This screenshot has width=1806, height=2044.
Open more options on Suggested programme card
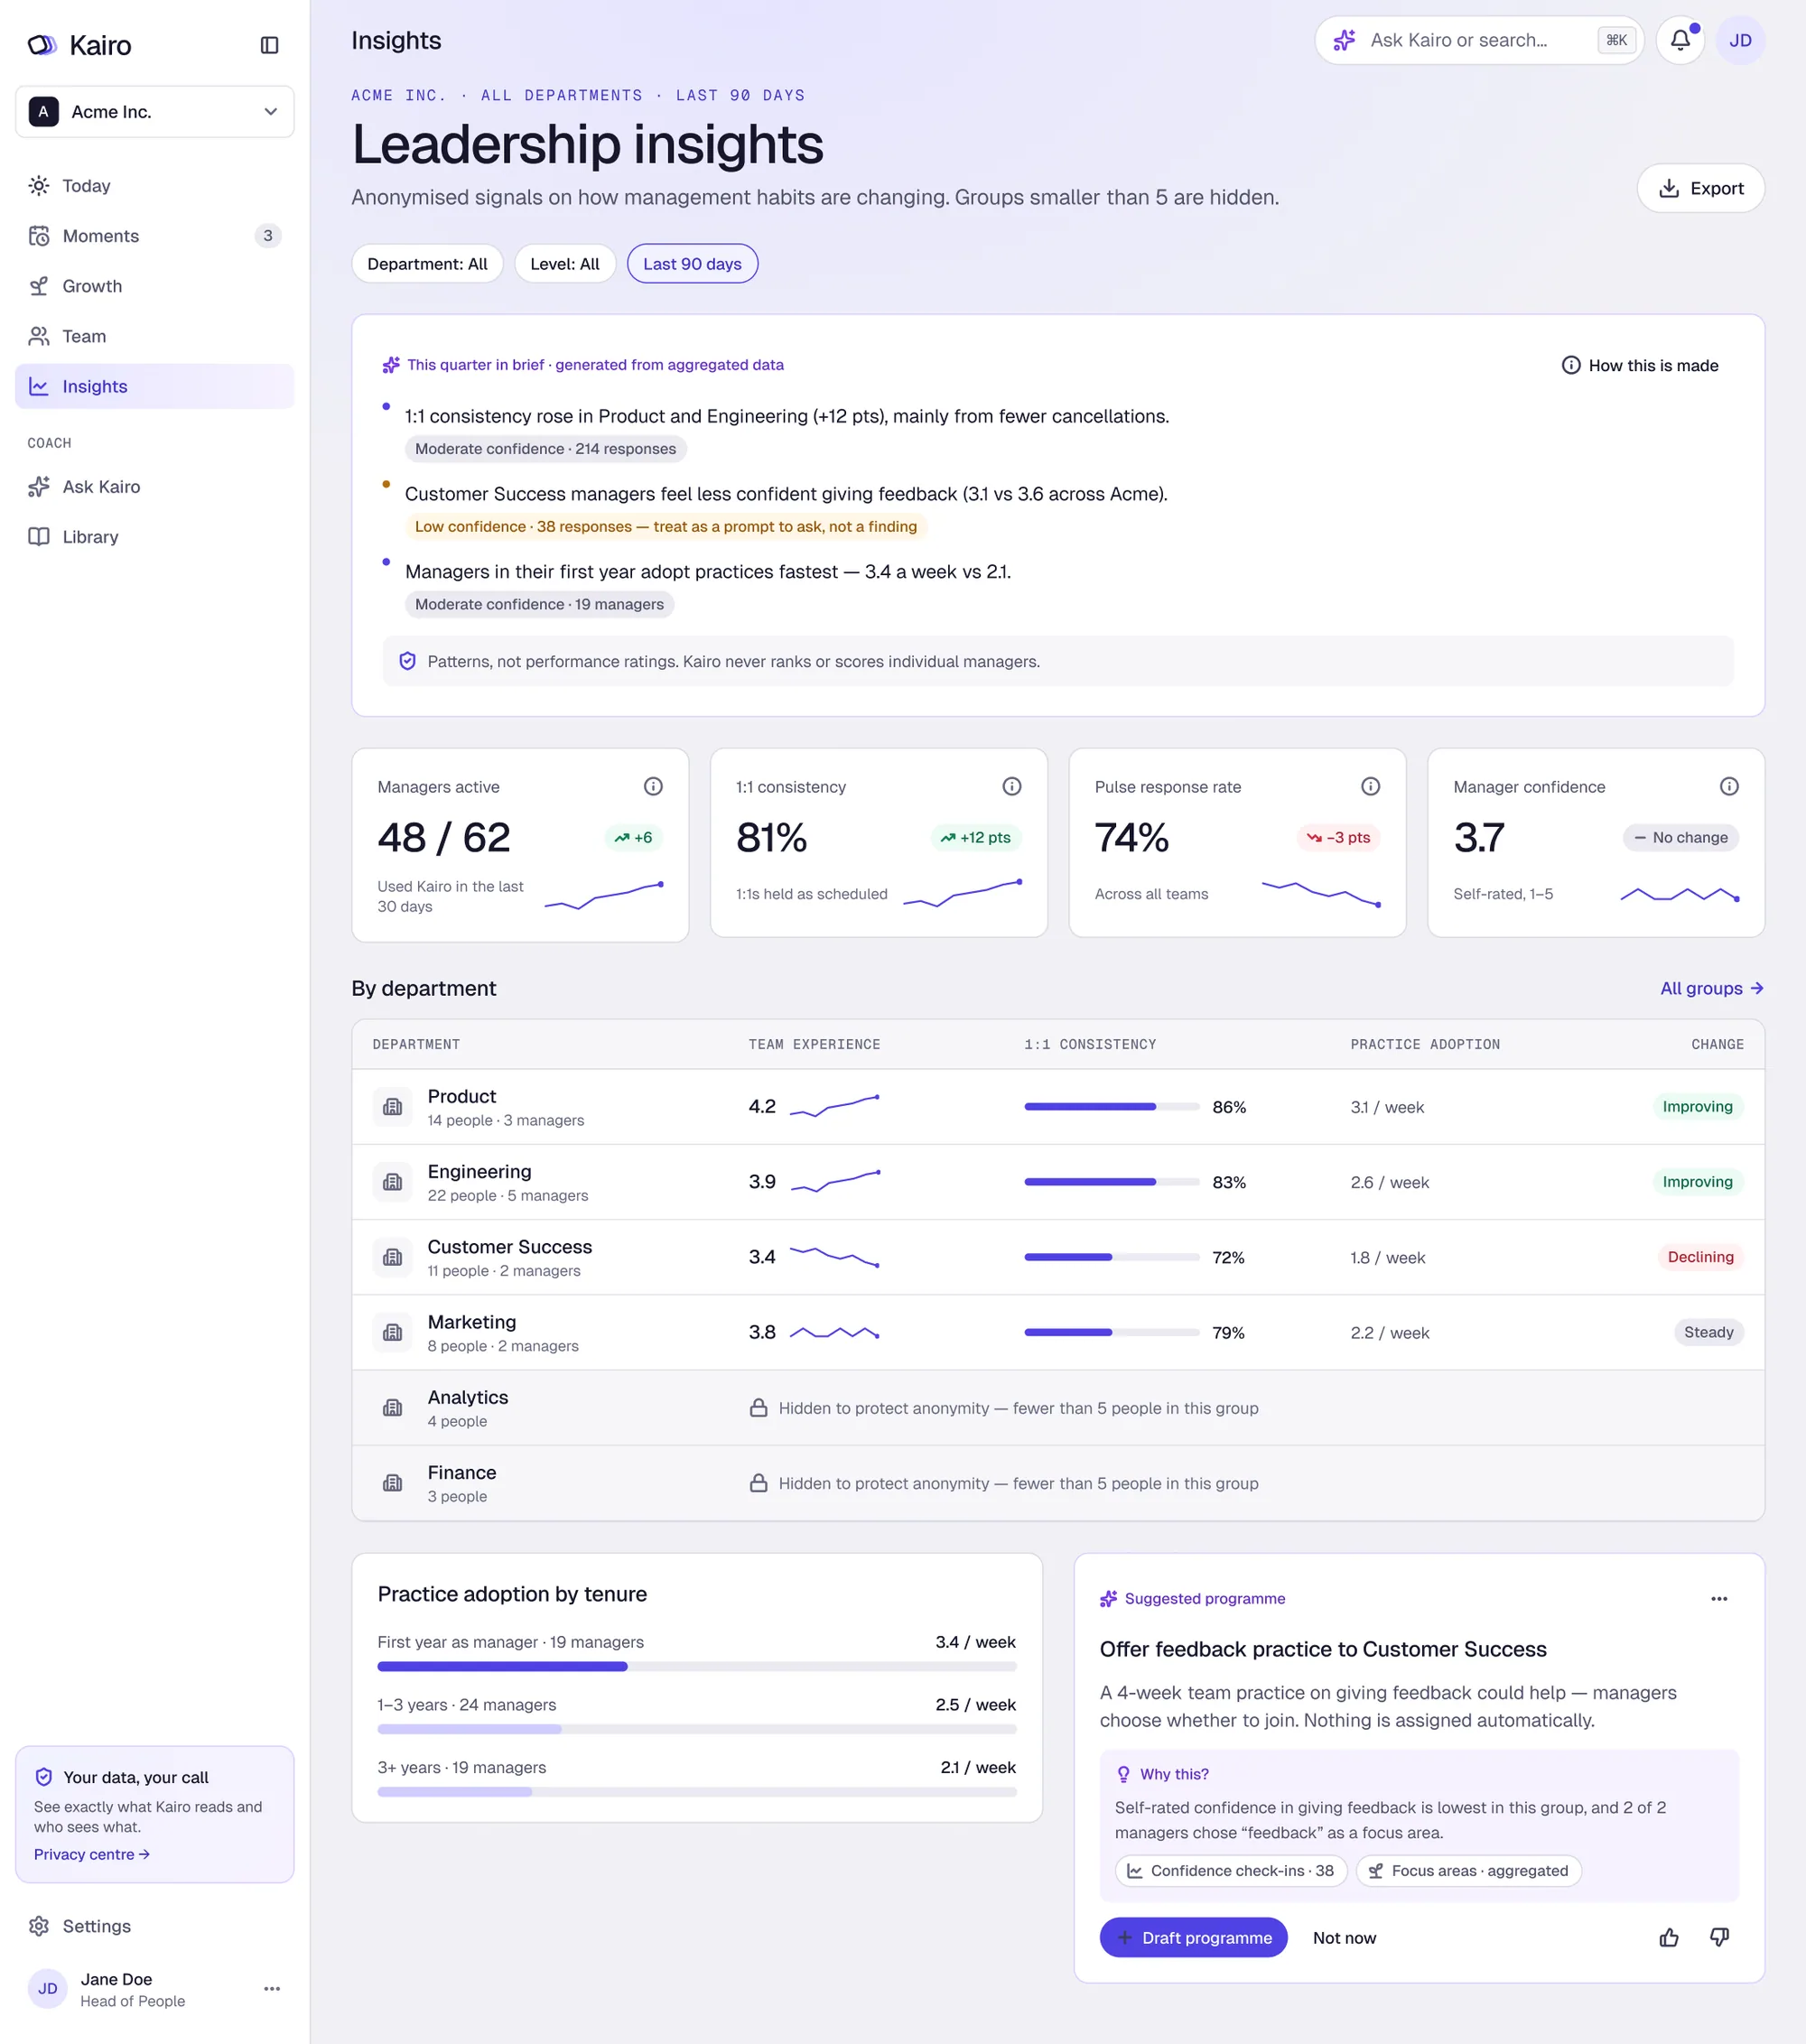click(1719, 1598)
